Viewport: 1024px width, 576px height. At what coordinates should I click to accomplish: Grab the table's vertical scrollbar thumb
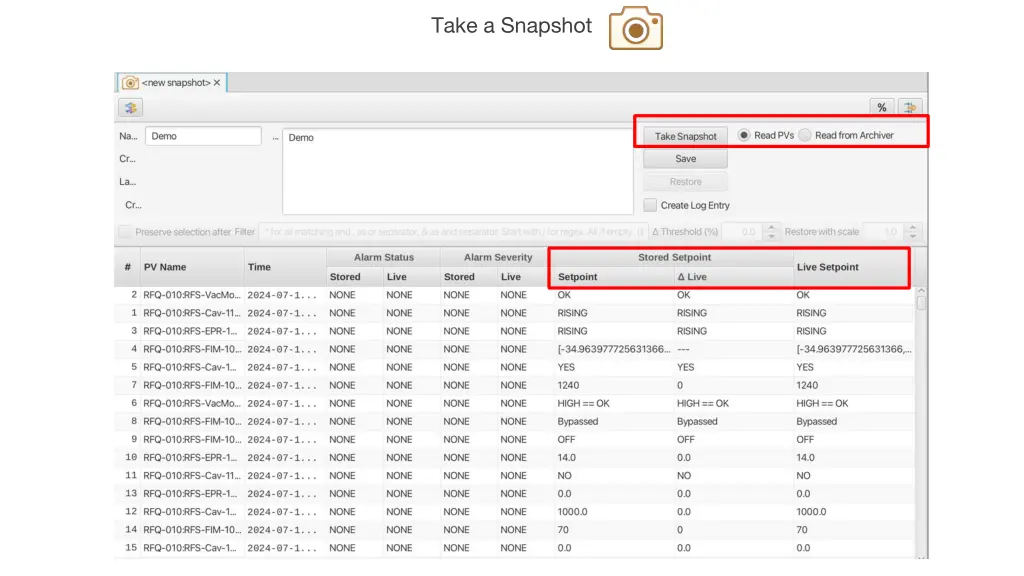921,302
